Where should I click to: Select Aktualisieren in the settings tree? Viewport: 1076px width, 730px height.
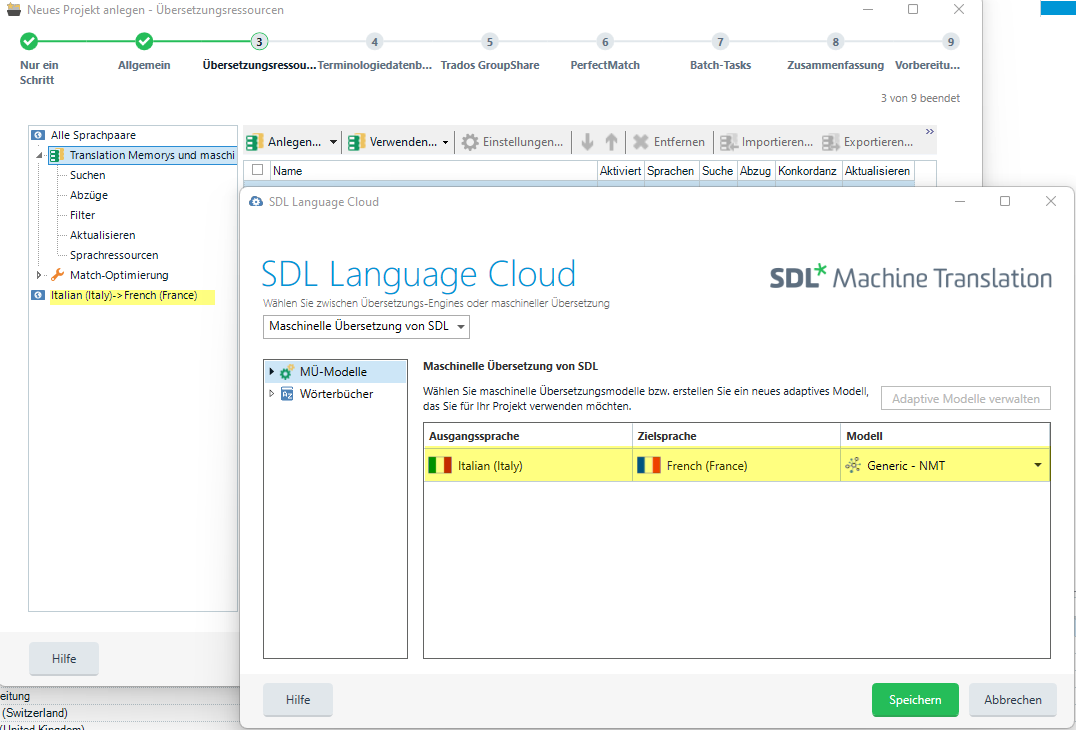103,235
